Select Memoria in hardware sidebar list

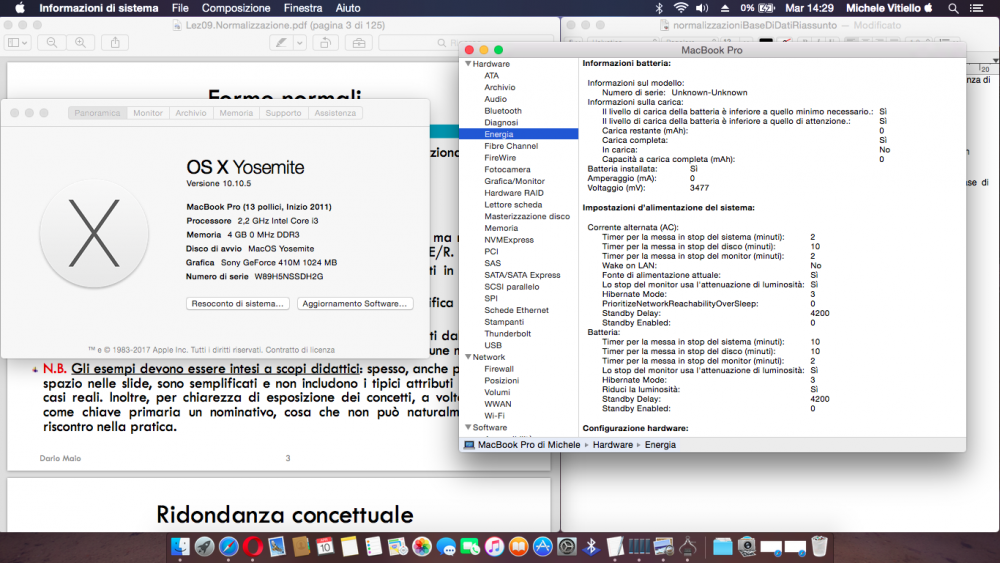501,228
